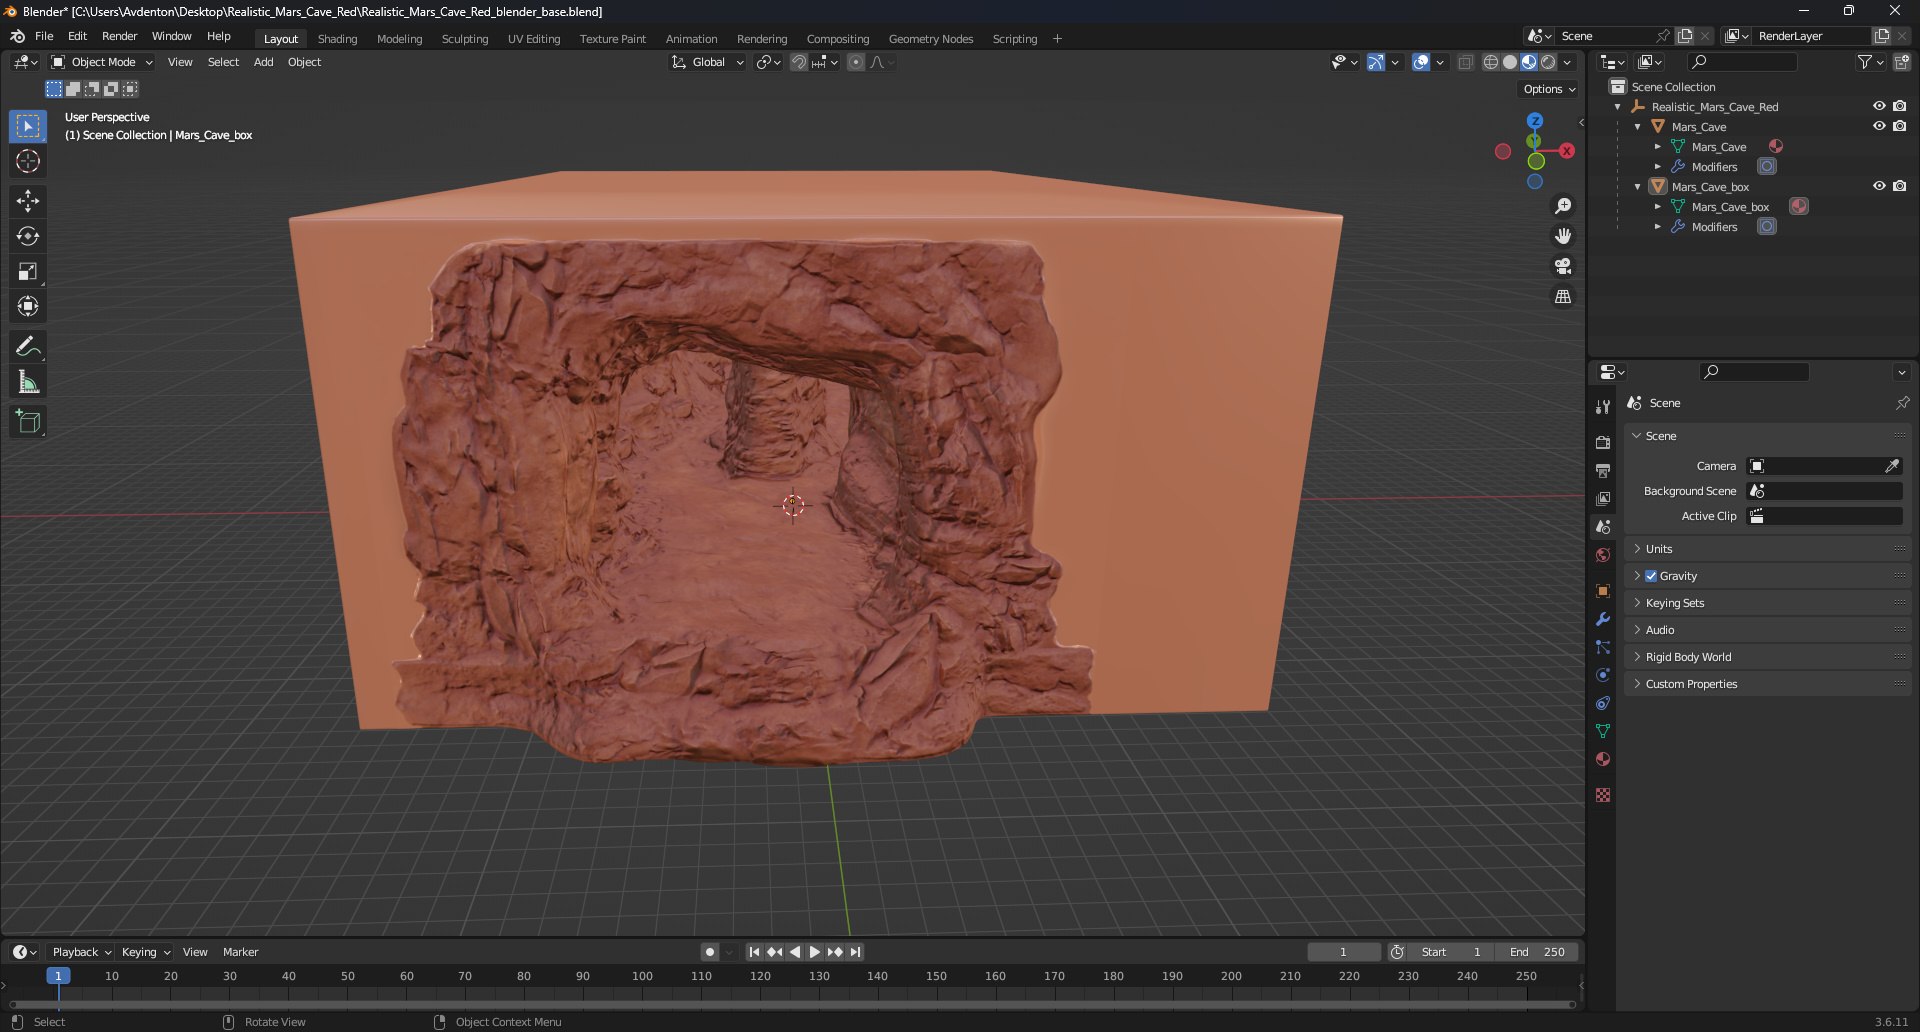The height and width of the screenshot is (1032, 1920).
Task: Jump to the start frame
Action: tap(754, 952)
